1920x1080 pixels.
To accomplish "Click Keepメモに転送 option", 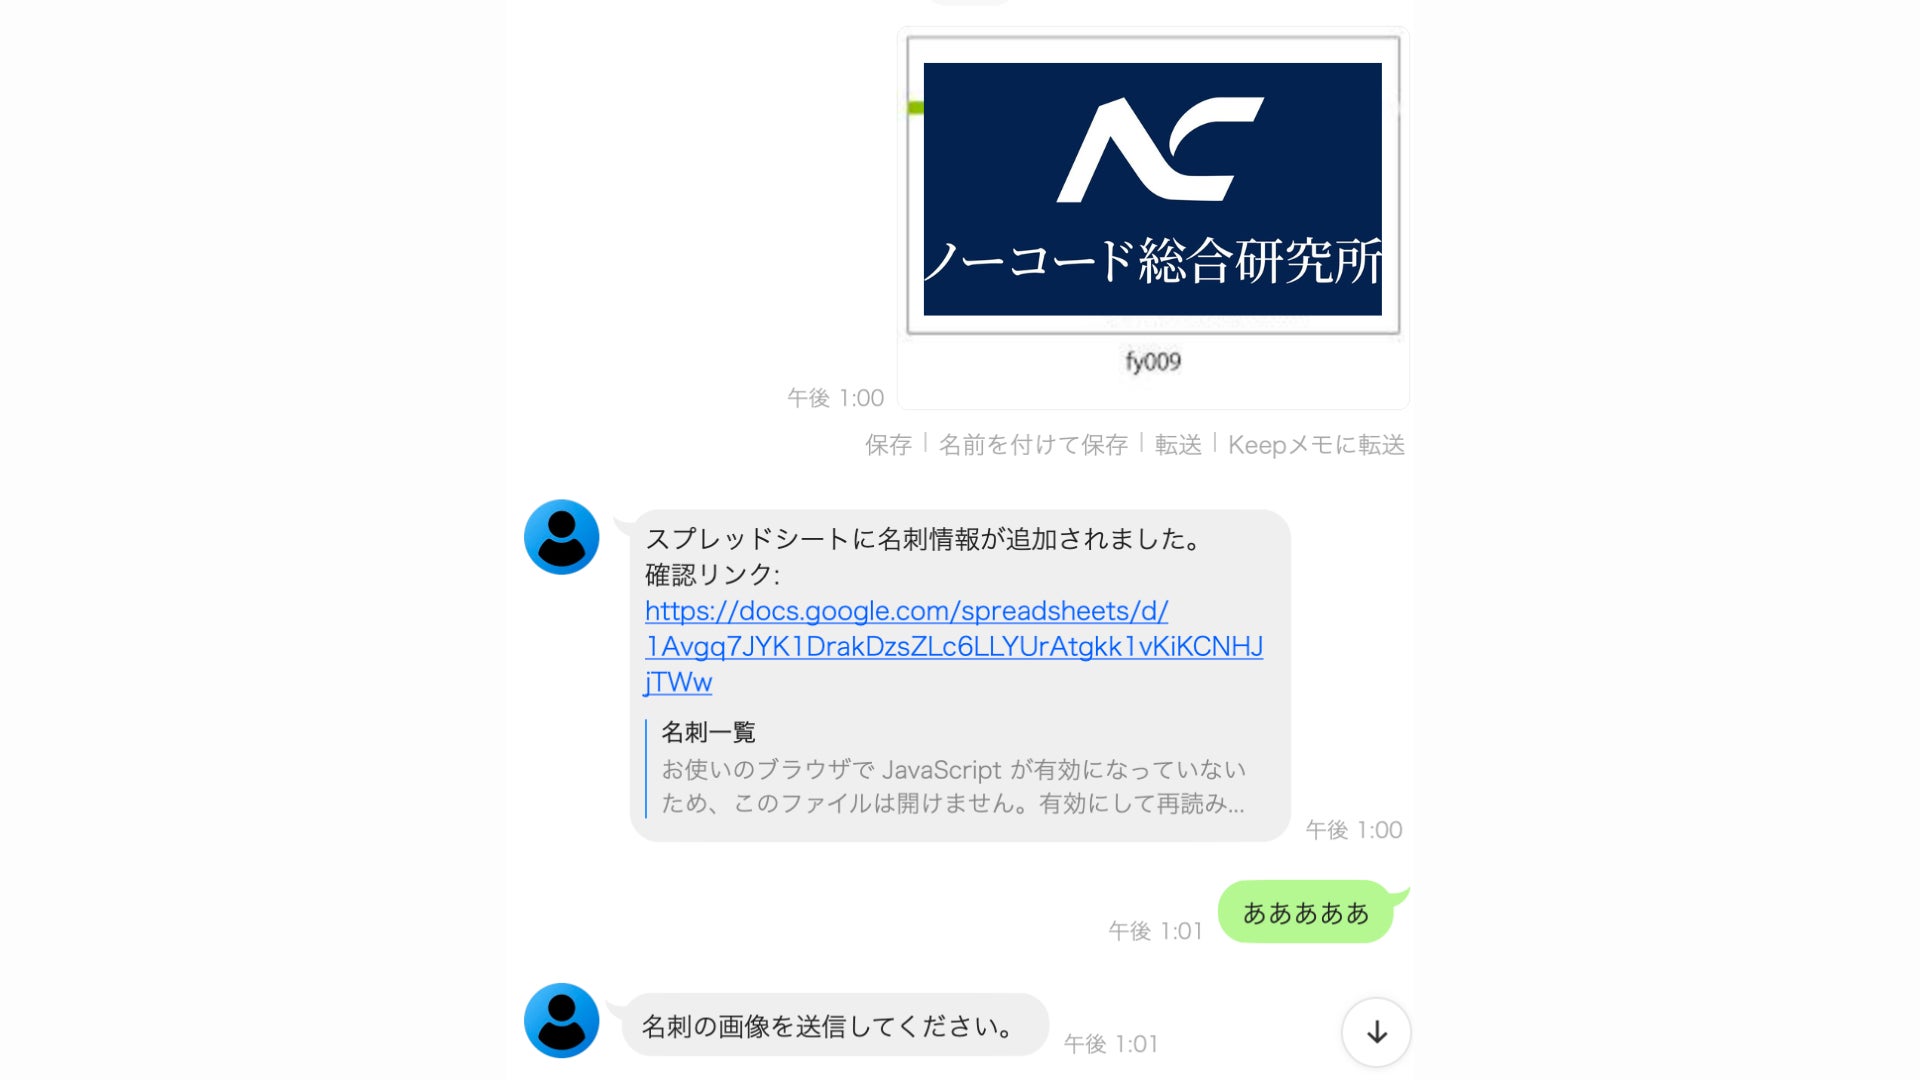I will (1316, 445).
